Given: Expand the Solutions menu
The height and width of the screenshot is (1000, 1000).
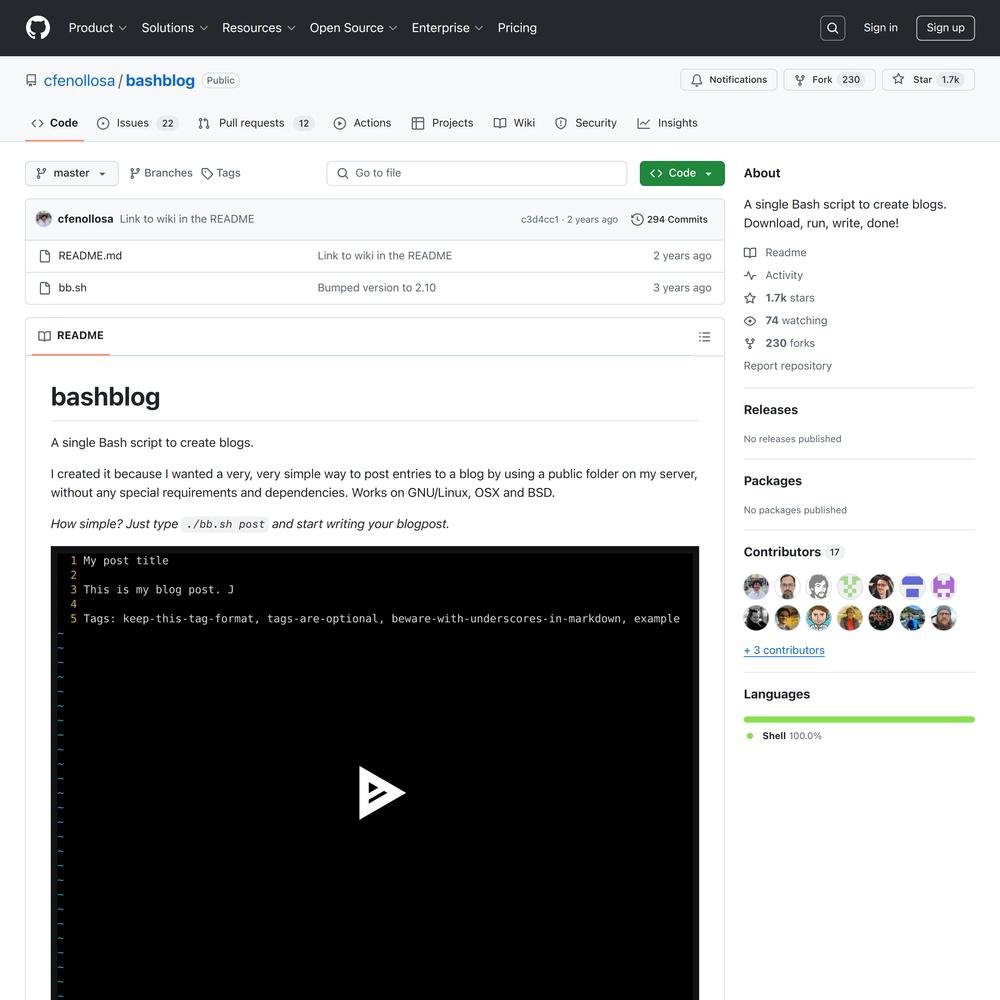Looking at the screenshot, I should coord(175,28).
